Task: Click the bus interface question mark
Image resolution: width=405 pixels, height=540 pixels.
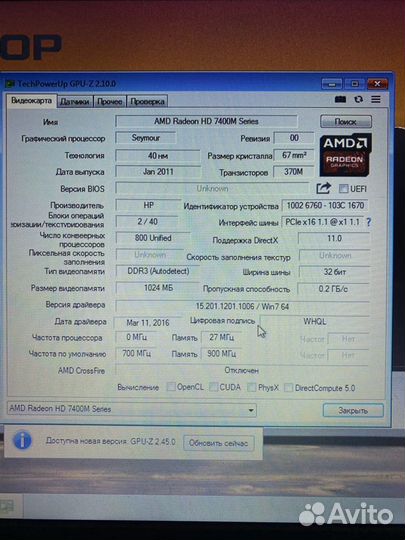Action: click(369, 222)
